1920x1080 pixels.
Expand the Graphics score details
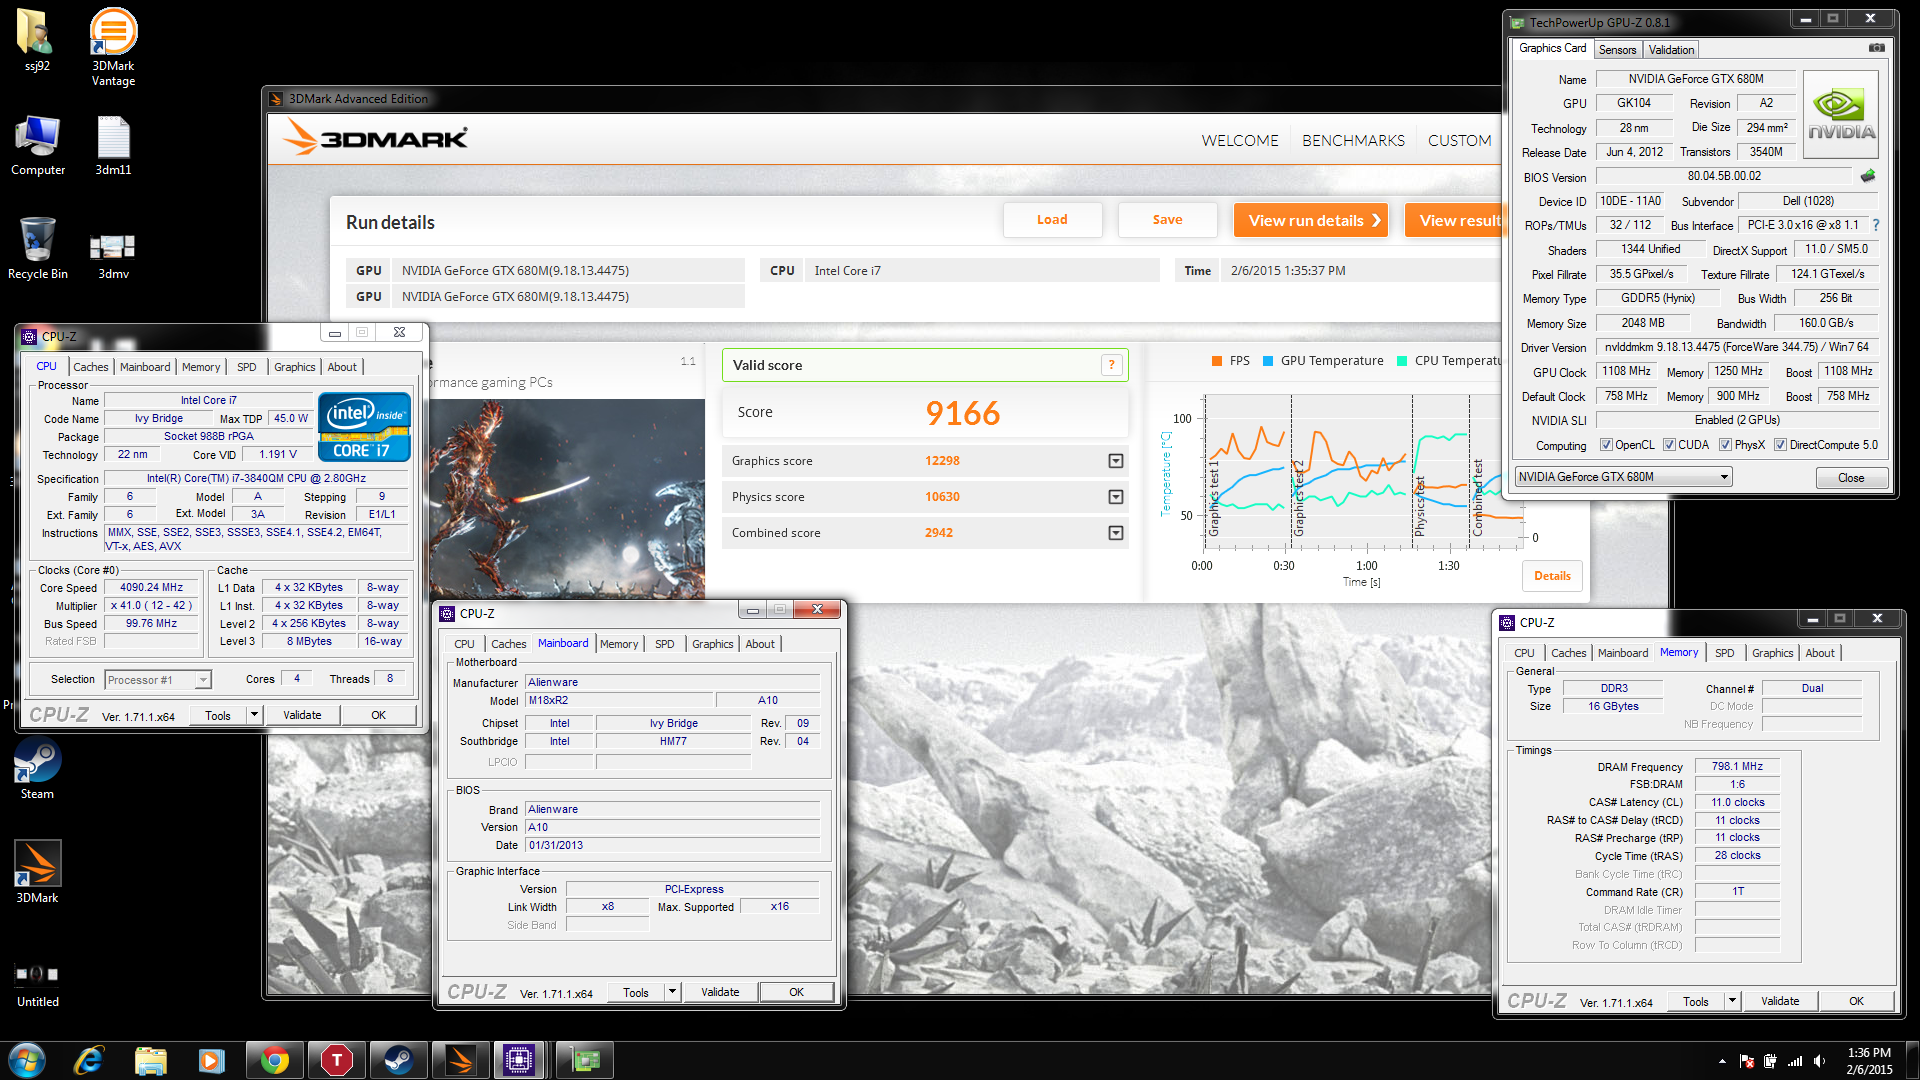pos(1115,461)
